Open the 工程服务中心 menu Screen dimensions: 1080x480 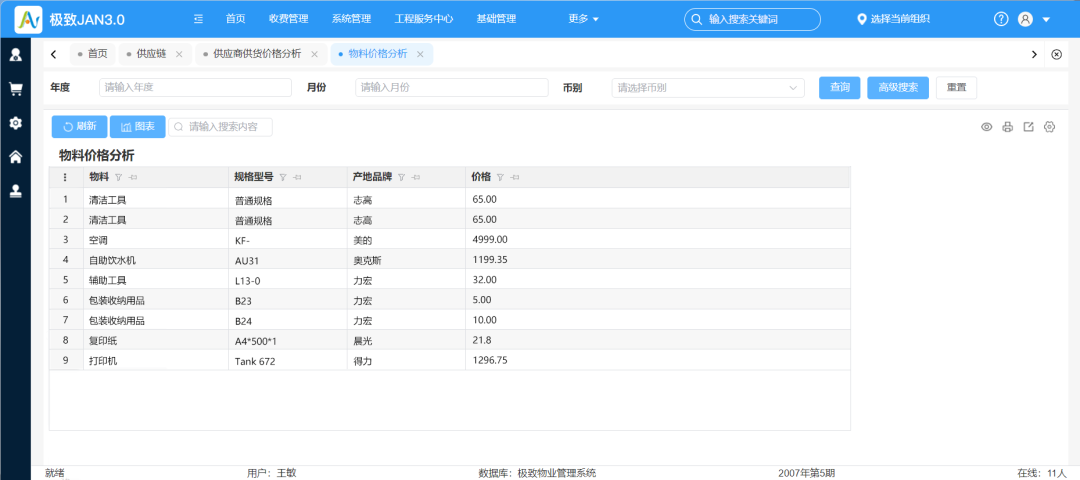424,19
